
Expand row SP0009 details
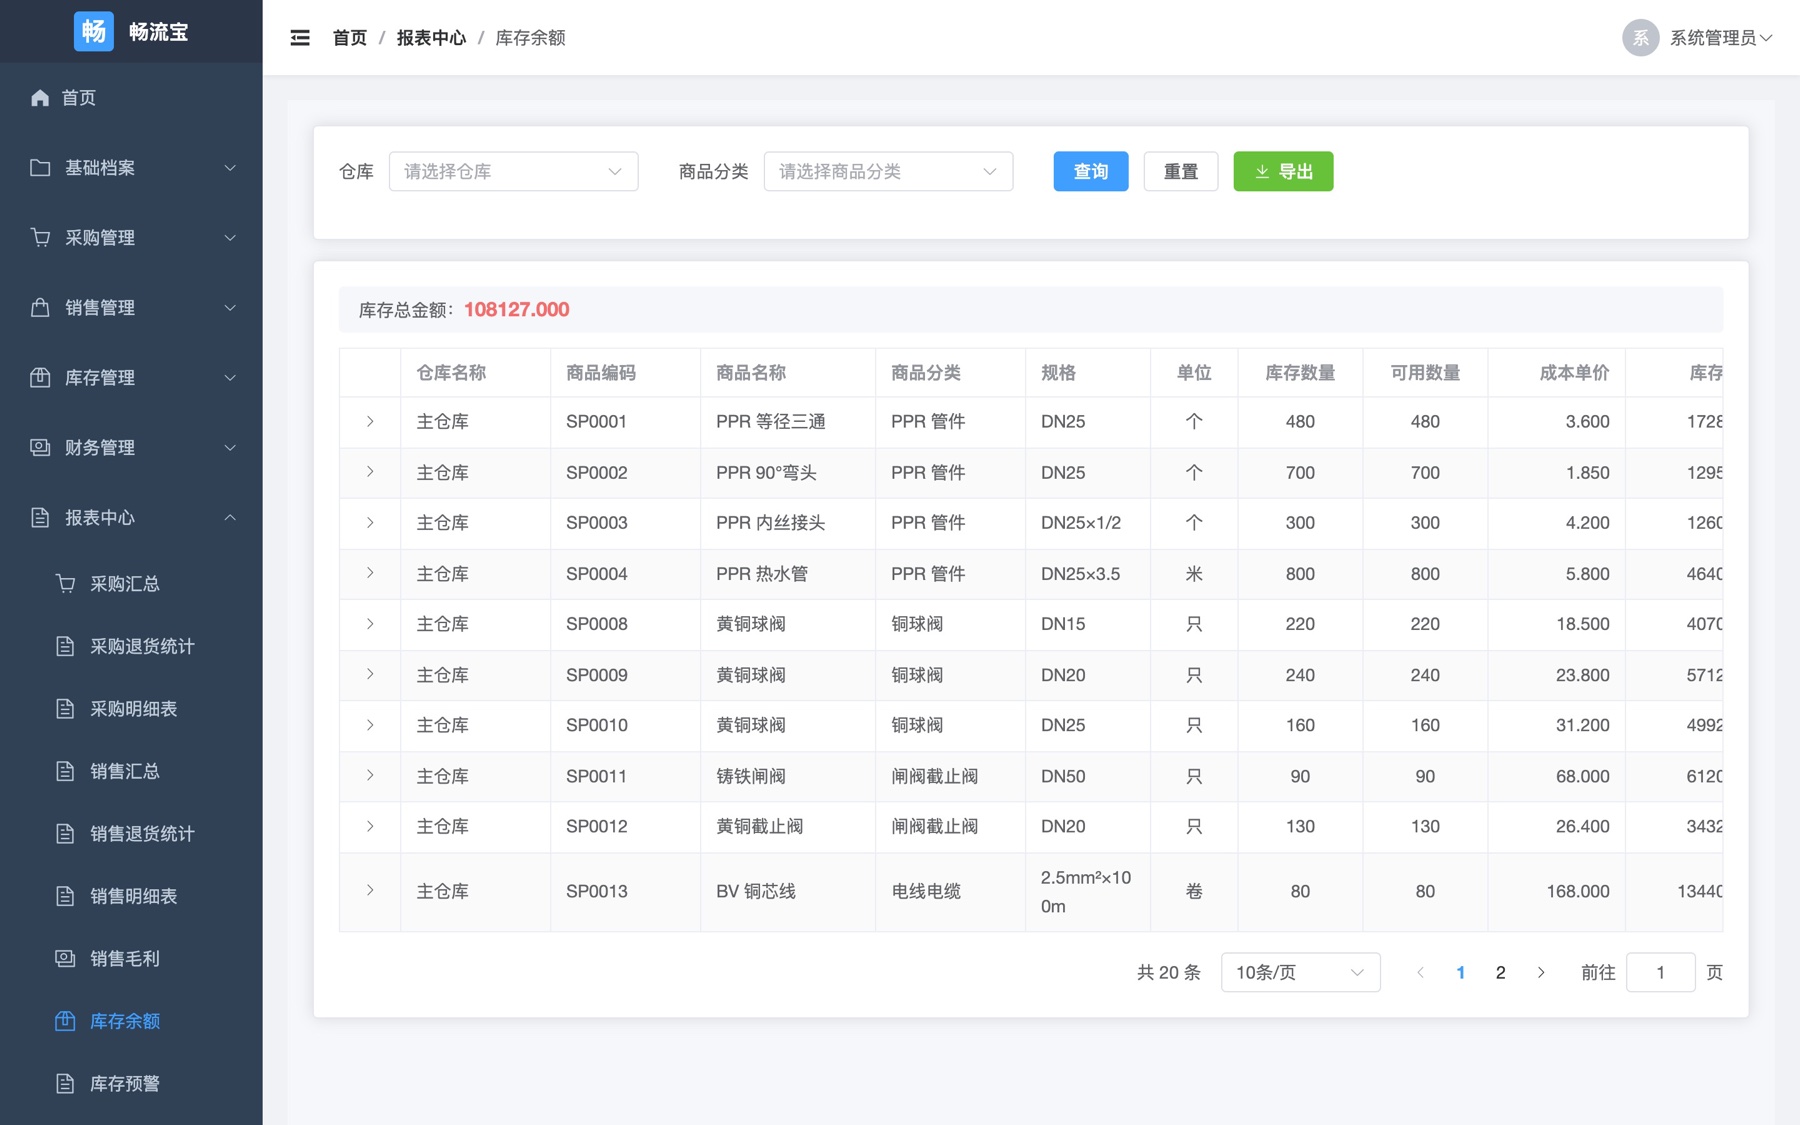[370, 674]
